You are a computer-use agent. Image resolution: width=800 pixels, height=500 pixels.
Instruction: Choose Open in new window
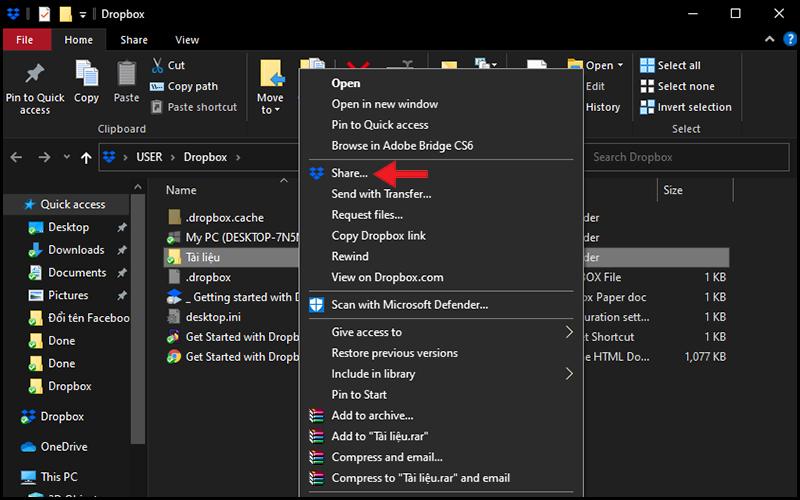tap(385, 104)
